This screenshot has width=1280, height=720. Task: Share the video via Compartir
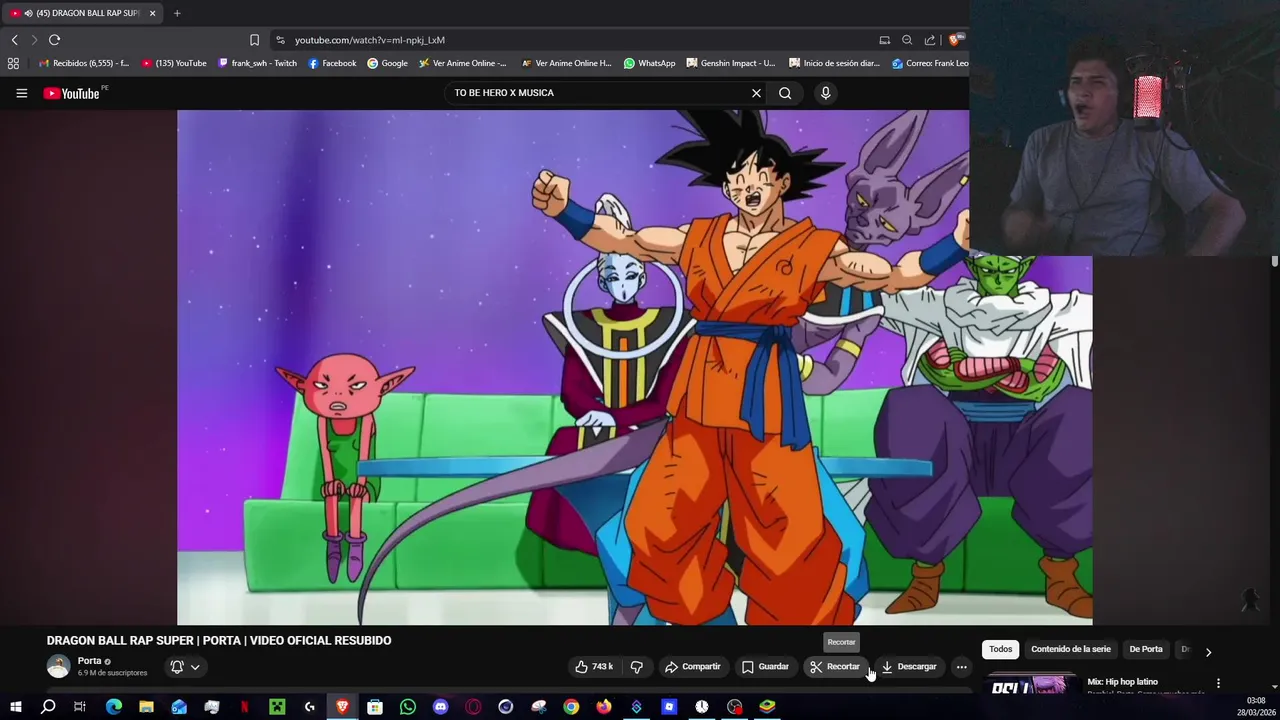click(x=692, y=667)
